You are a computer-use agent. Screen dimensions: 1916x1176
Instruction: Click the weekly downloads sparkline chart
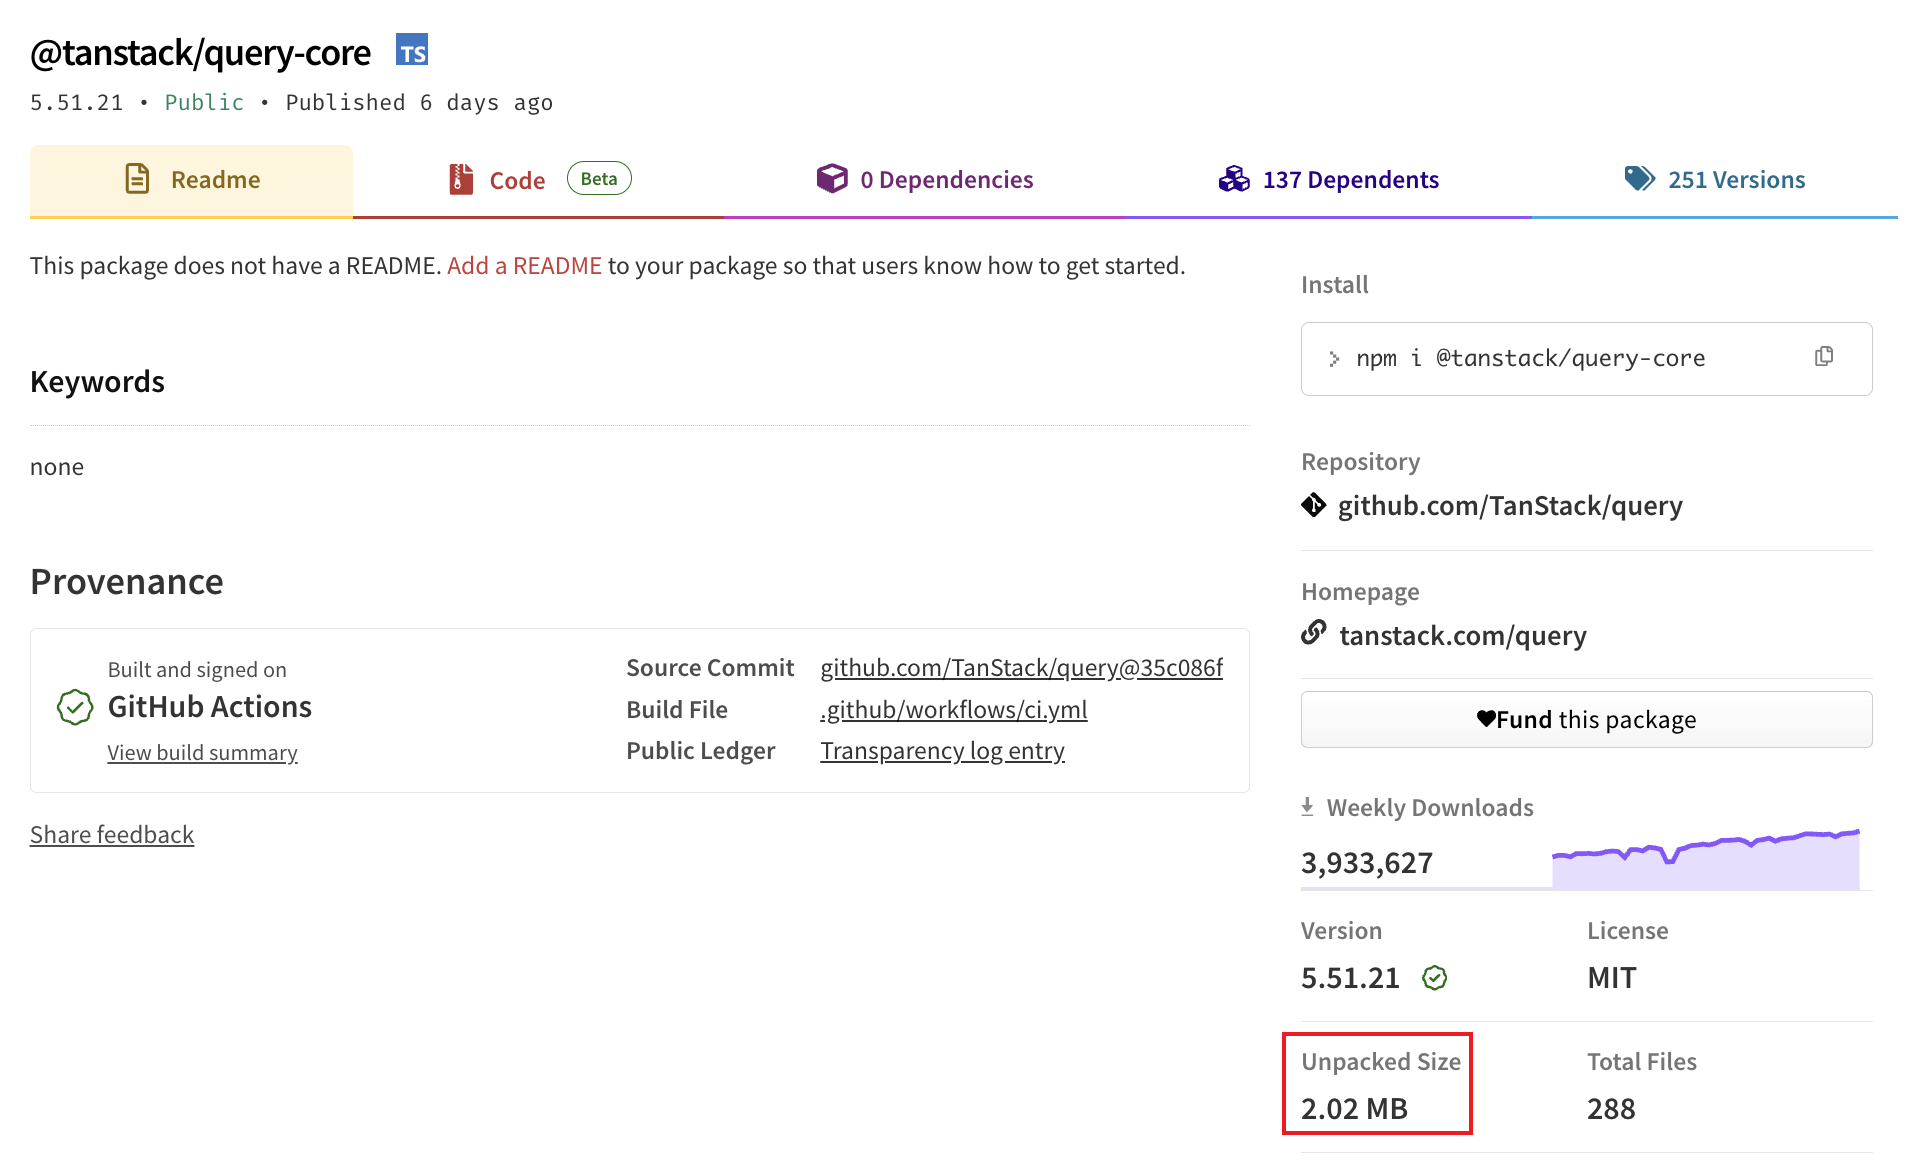pyautogui.click(x=1705, y=860)
